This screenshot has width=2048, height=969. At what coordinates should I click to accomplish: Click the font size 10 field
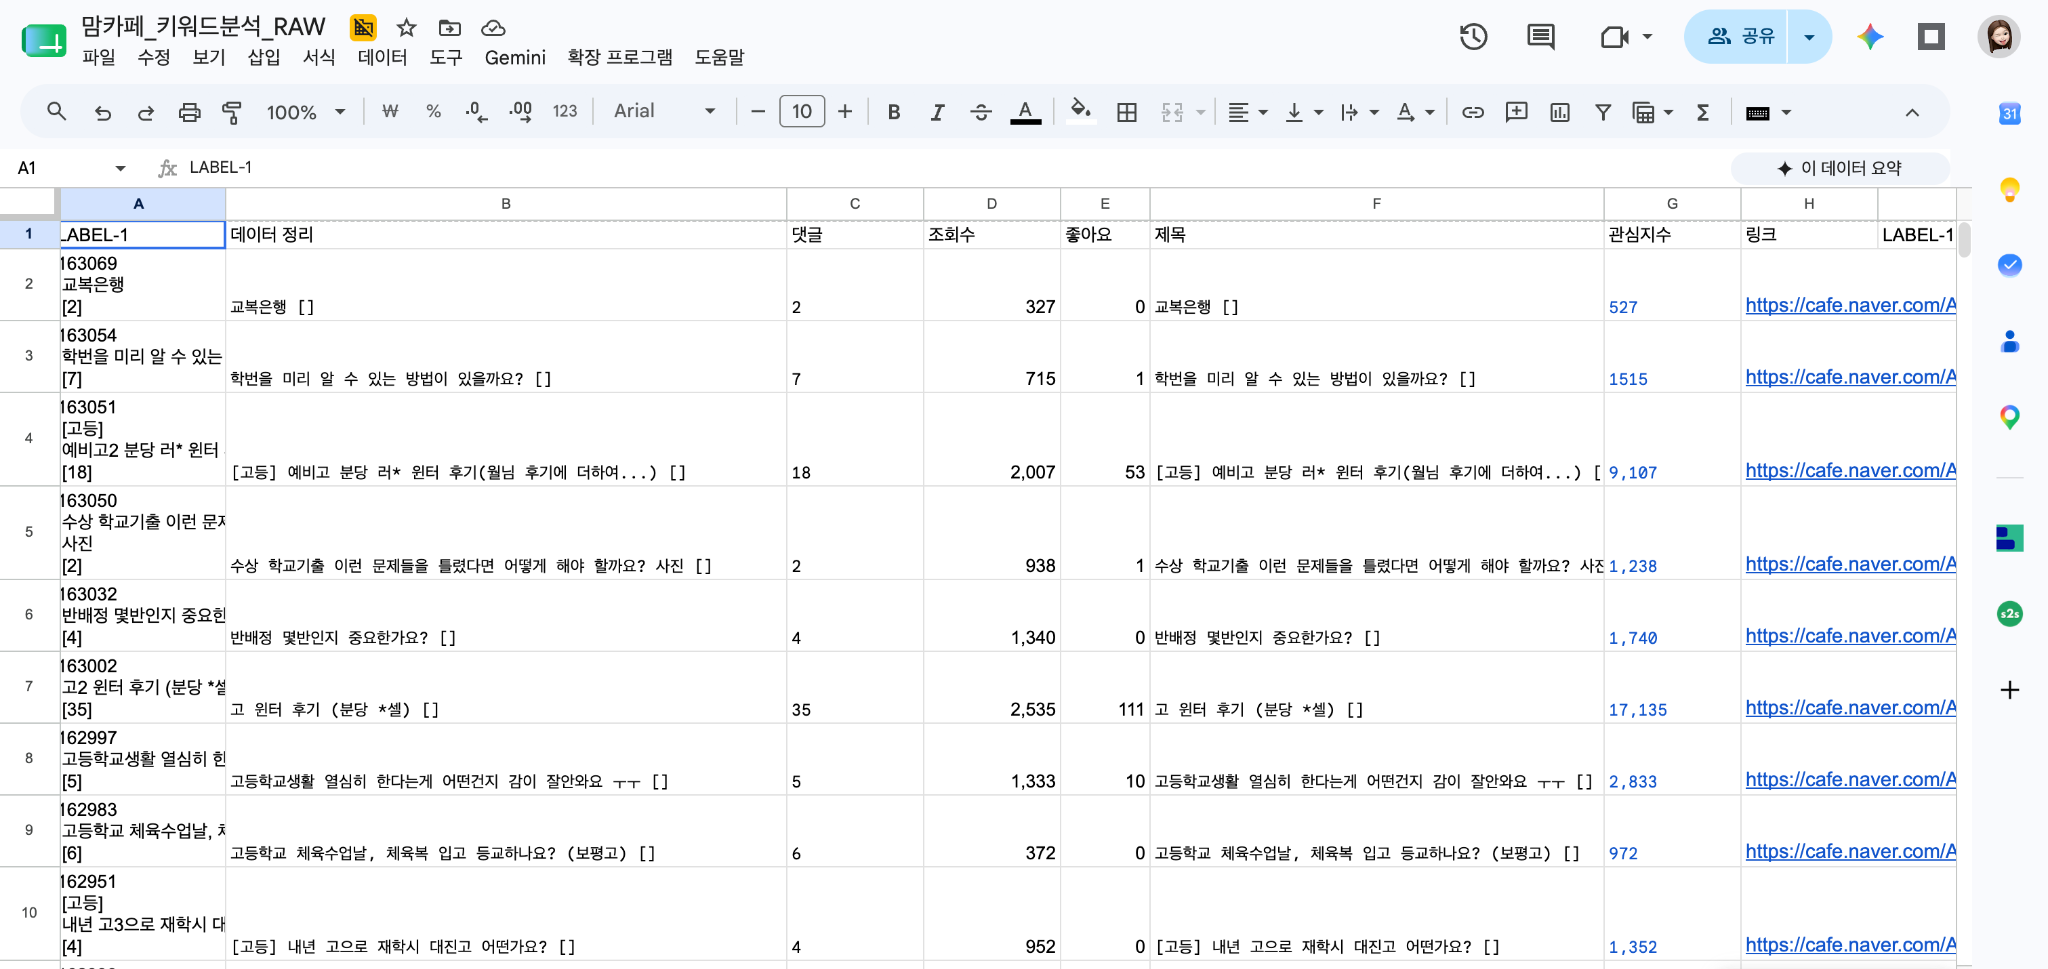(x=802, y=112)
